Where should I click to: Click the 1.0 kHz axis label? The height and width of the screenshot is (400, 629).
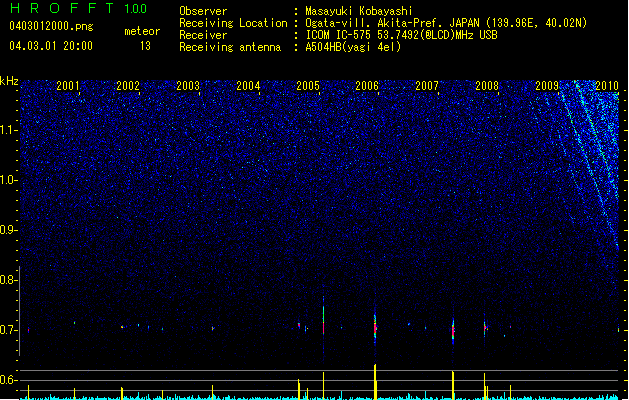(9, 180)
